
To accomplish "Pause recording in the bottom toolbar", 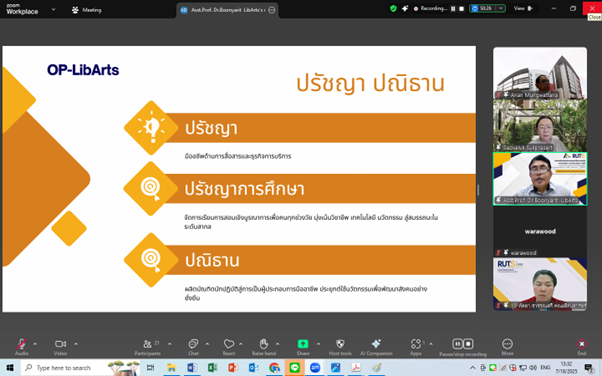I will click(457, 343).
